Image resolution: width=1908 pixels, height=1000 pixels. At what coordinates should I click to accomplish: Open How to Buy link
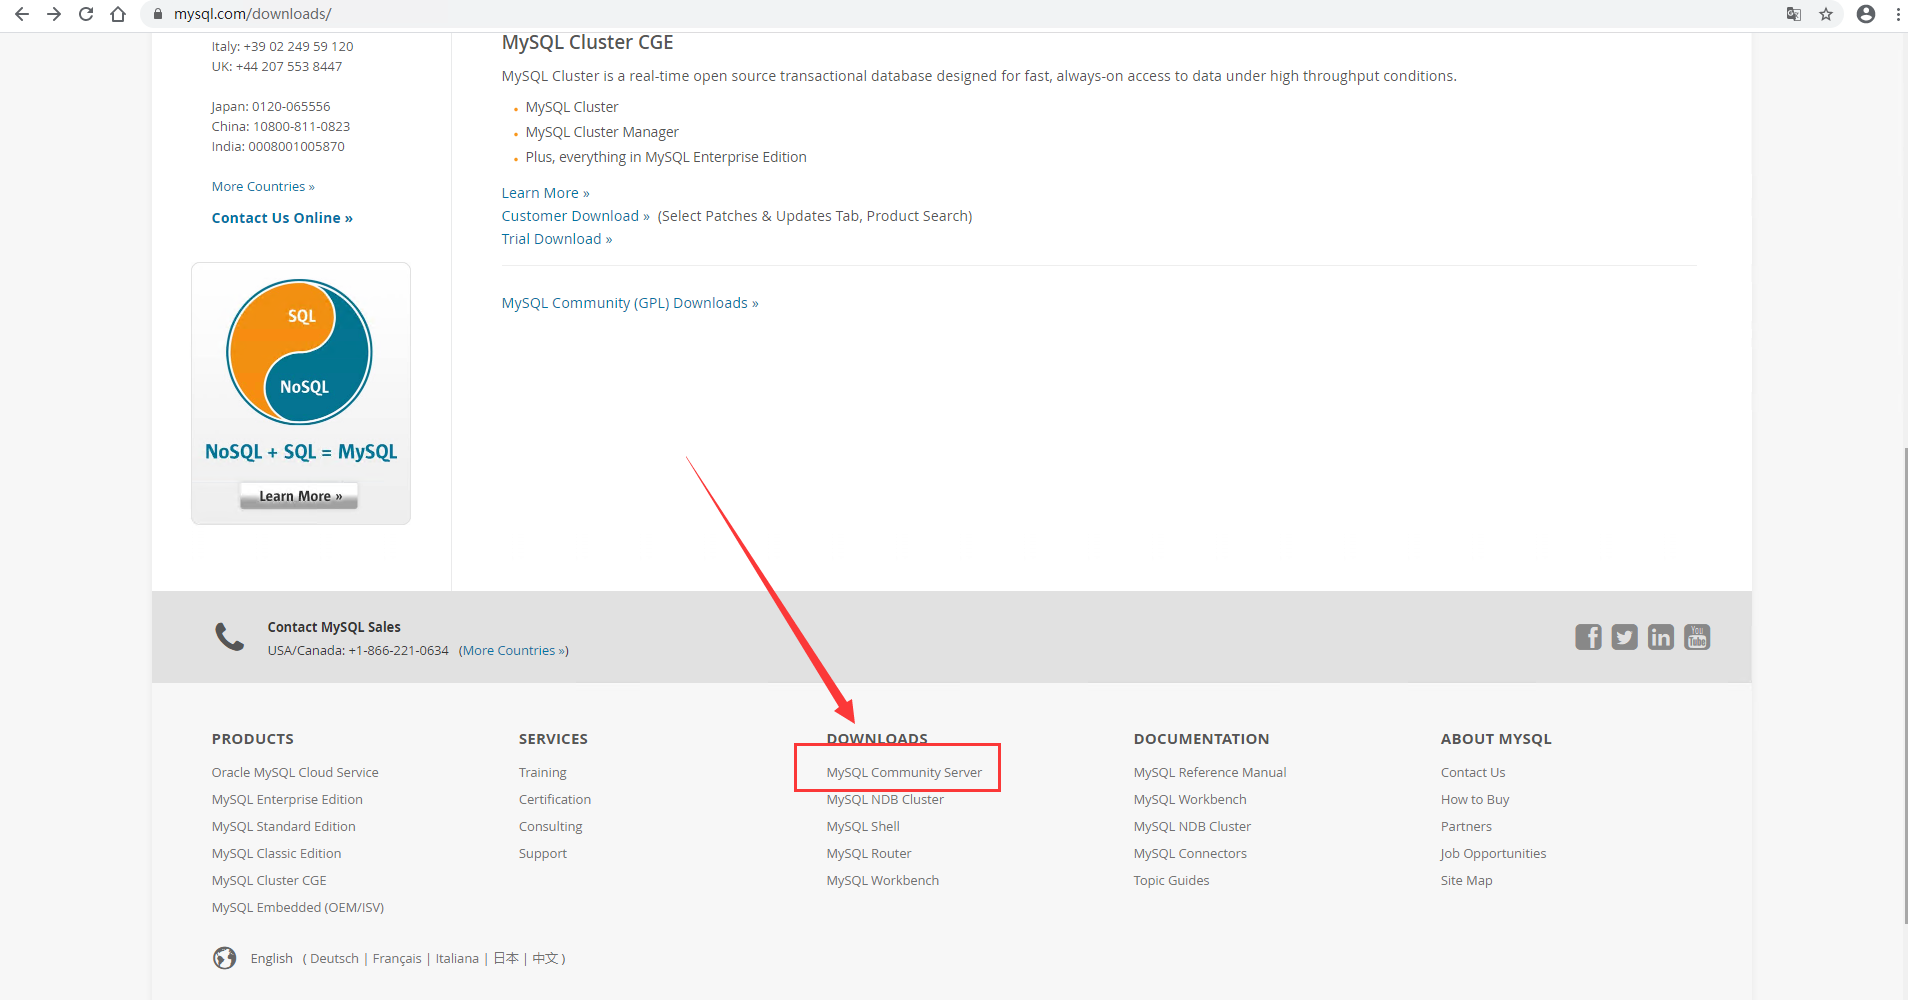click(x=1475, y=800)
